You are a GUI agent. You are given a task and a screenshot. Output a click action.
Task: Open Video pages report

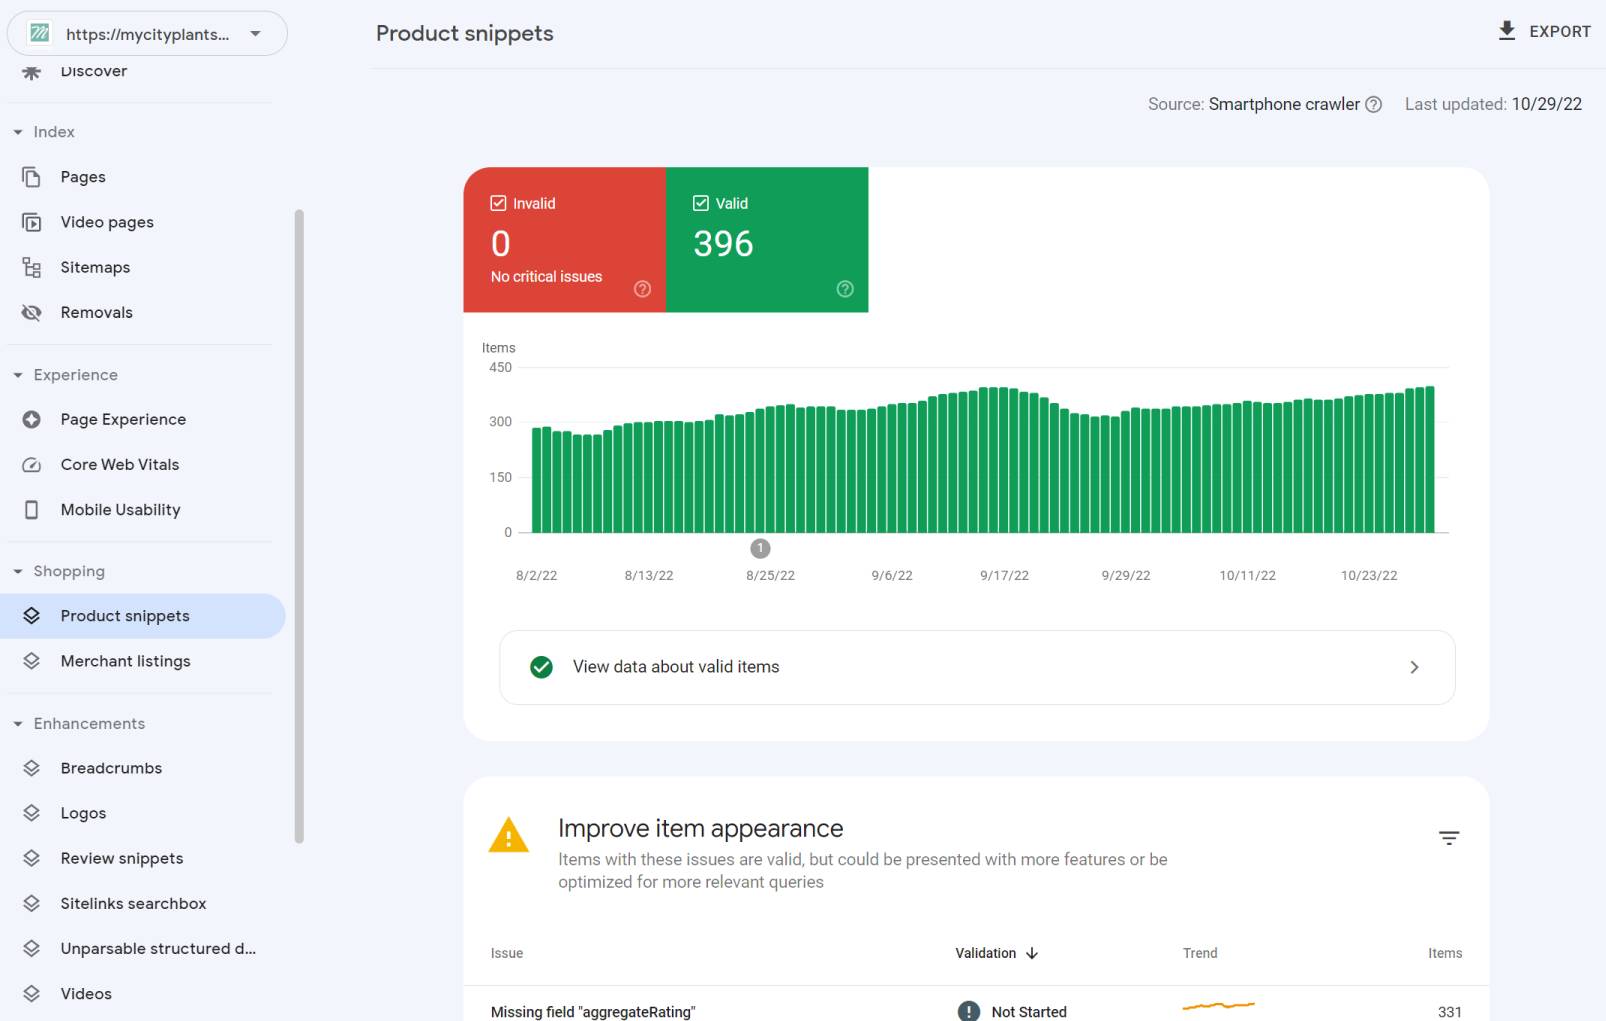(107, 222)
